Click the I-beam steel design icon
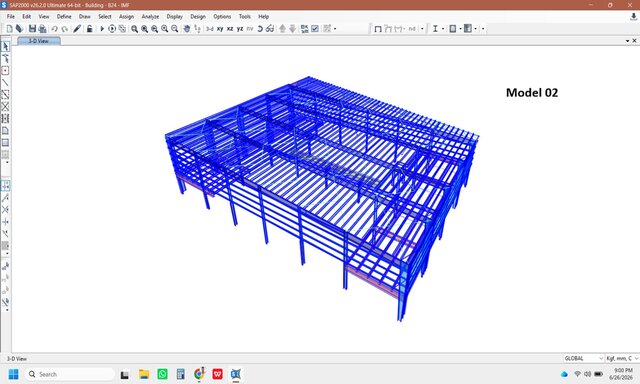 [x=435, y=29]
